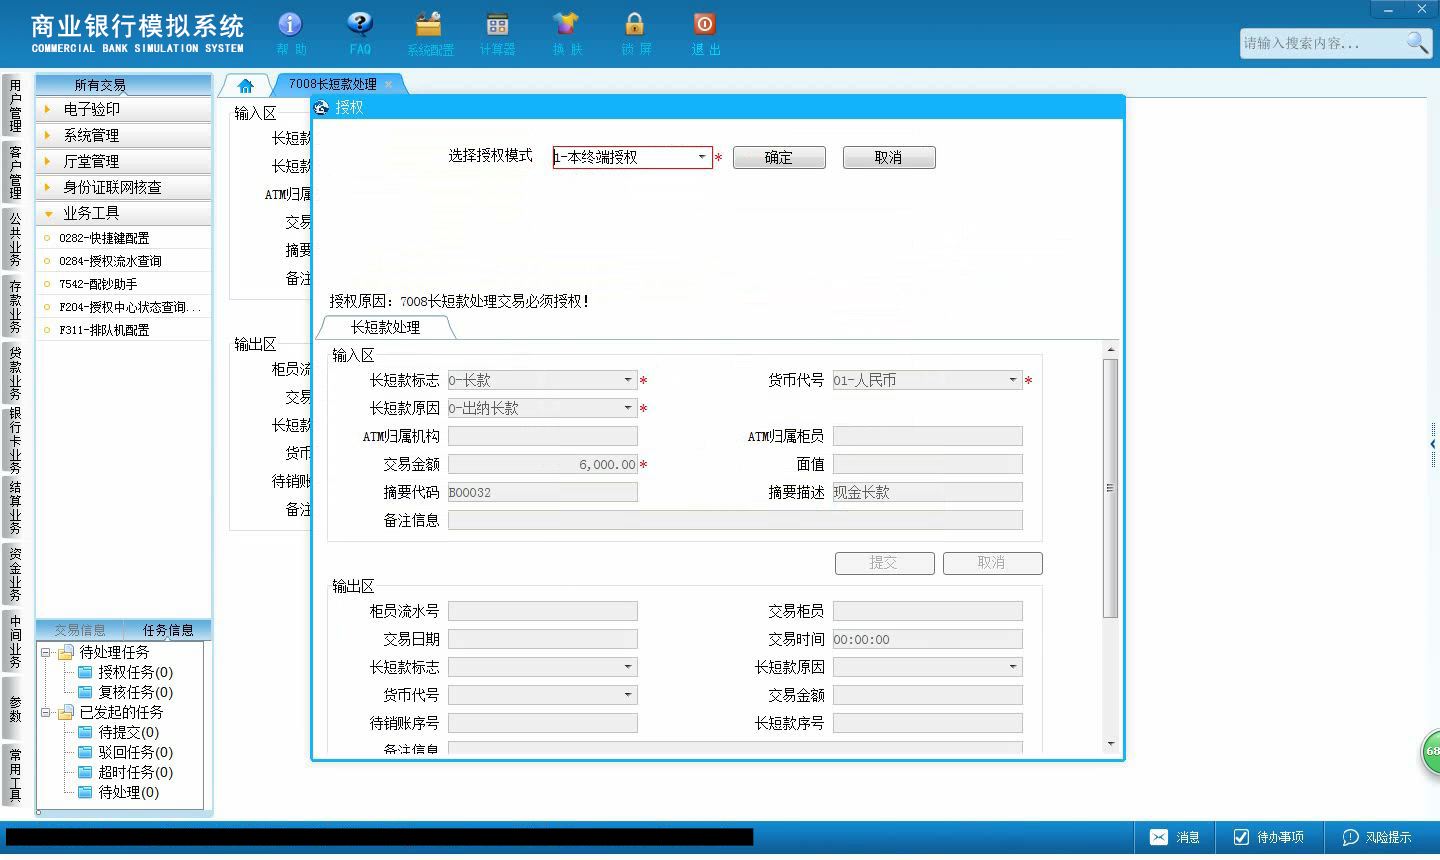Click the 提交 submit button
This screenshot has width=1440, height=860.
[884, 563]
